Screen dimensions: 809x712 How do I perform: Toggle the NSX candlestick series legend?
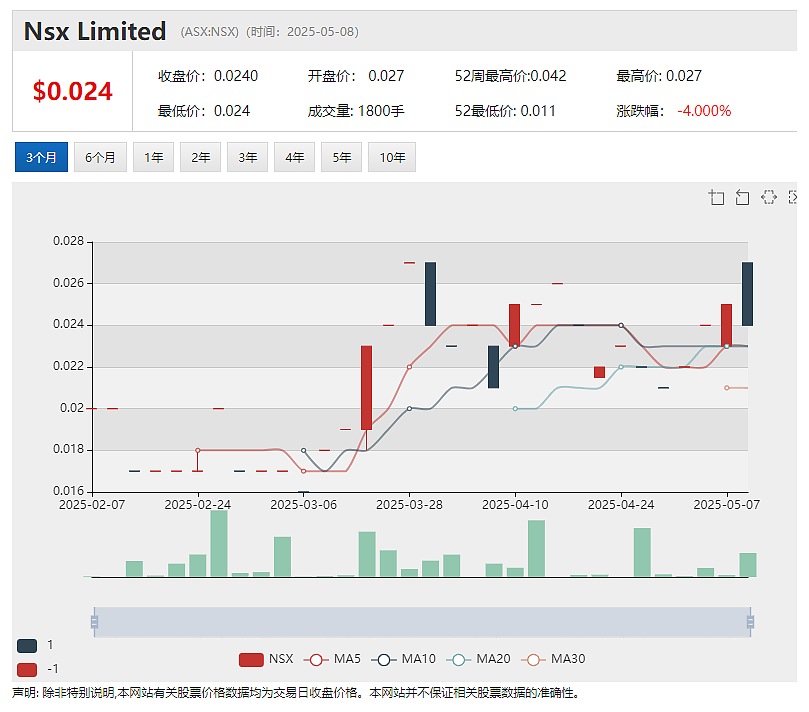coord(266,659)
